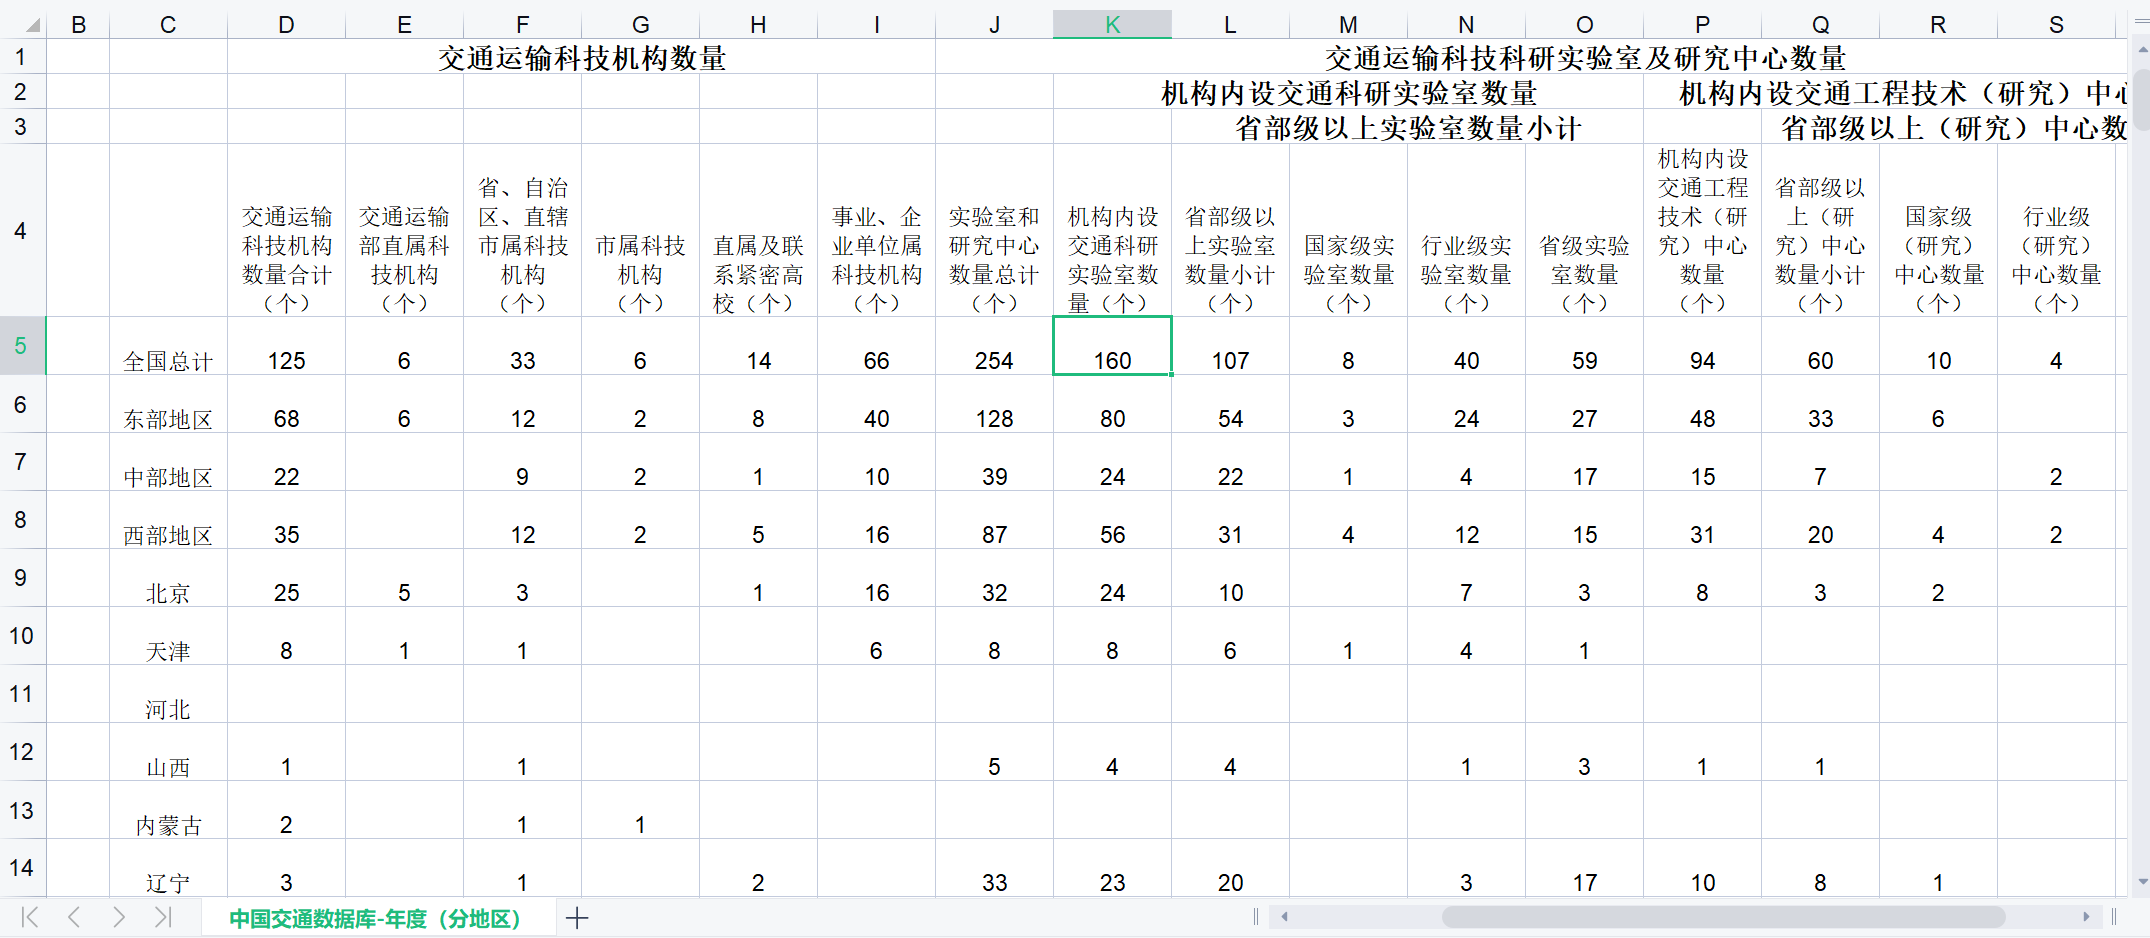Screen dimensions: 2150x938
Task: Select column C header
Action: pos(168,25)
